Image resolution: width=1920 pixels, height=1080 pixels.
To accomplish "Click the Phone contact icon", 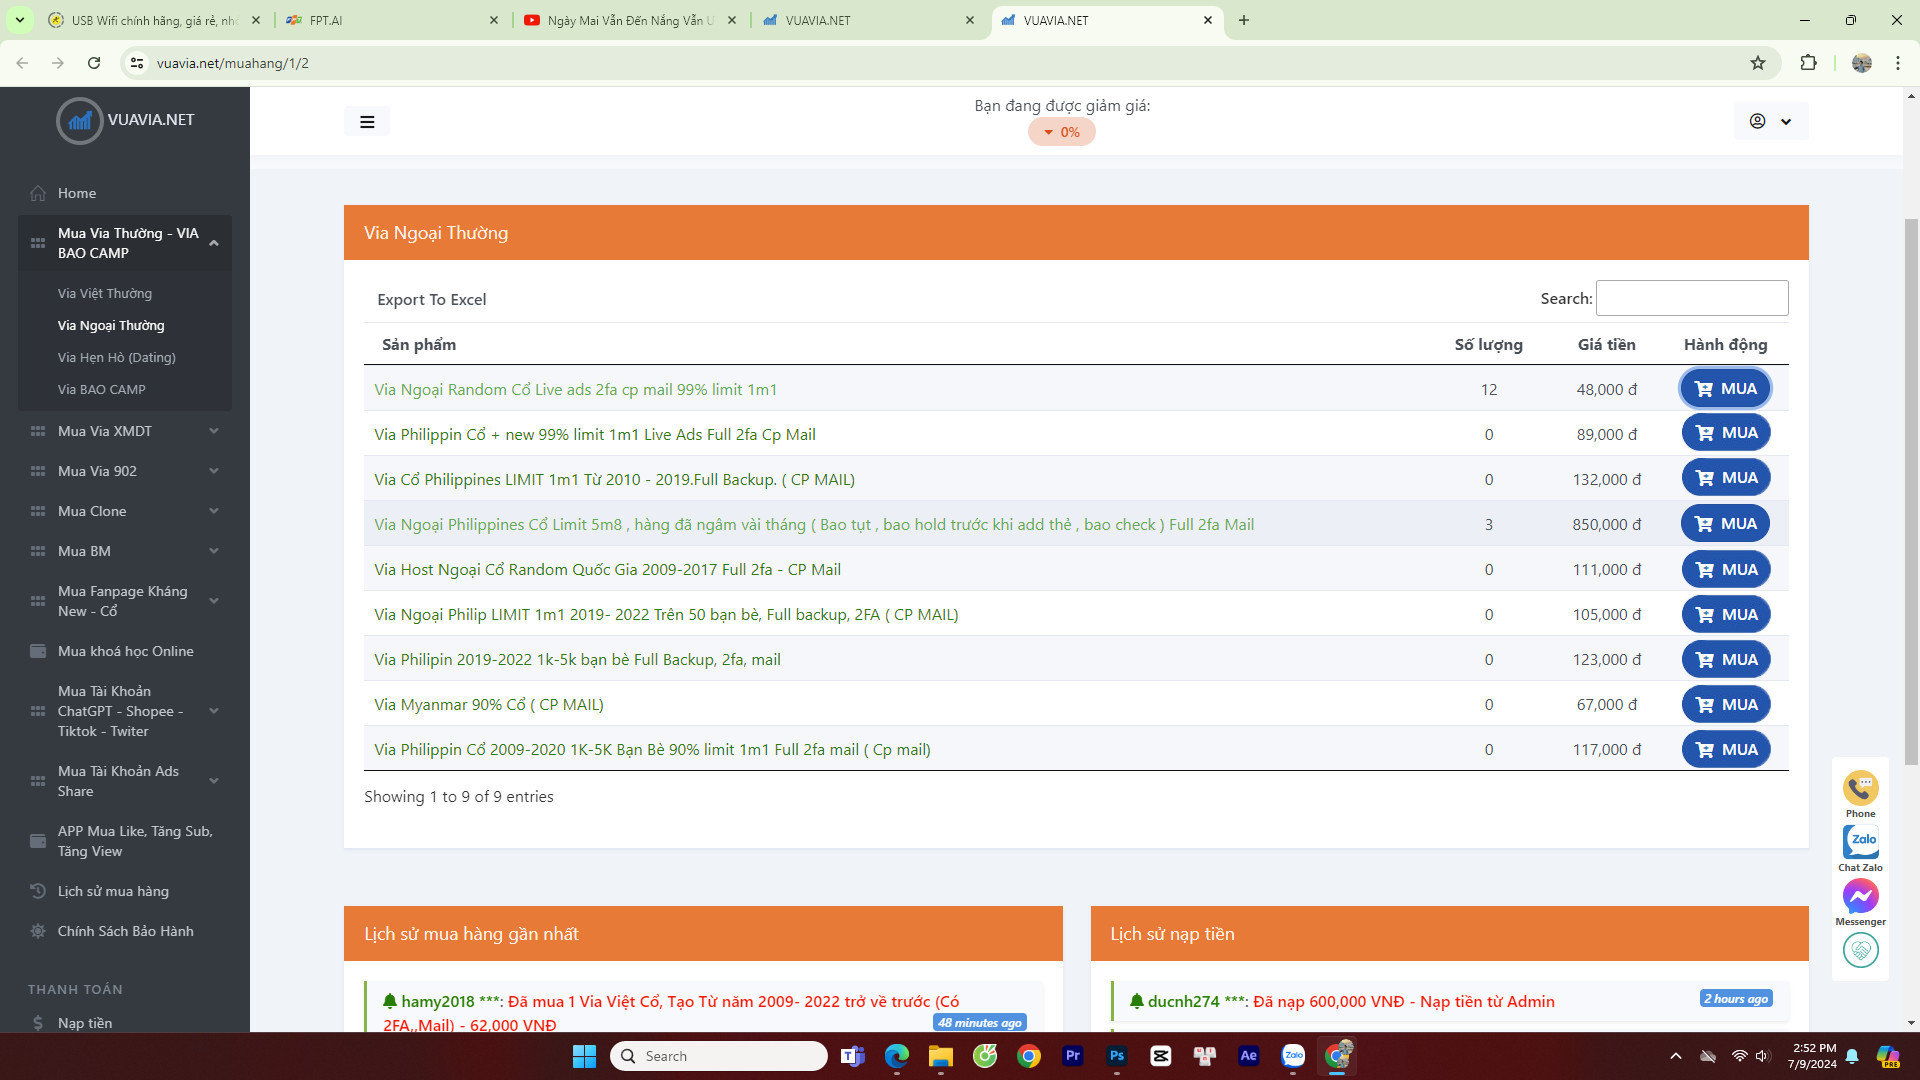I will coord(1860,789).
